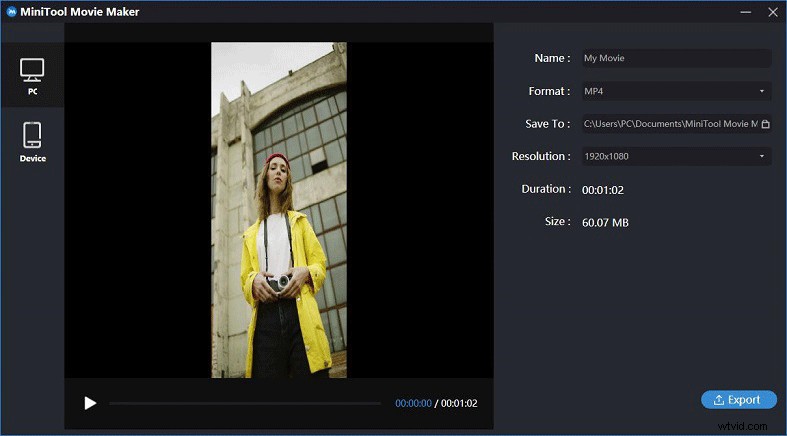This screenshot has width=787, height=436.
Task: Edit the Name field 'My Movie'
Action: tap(676, 58)
